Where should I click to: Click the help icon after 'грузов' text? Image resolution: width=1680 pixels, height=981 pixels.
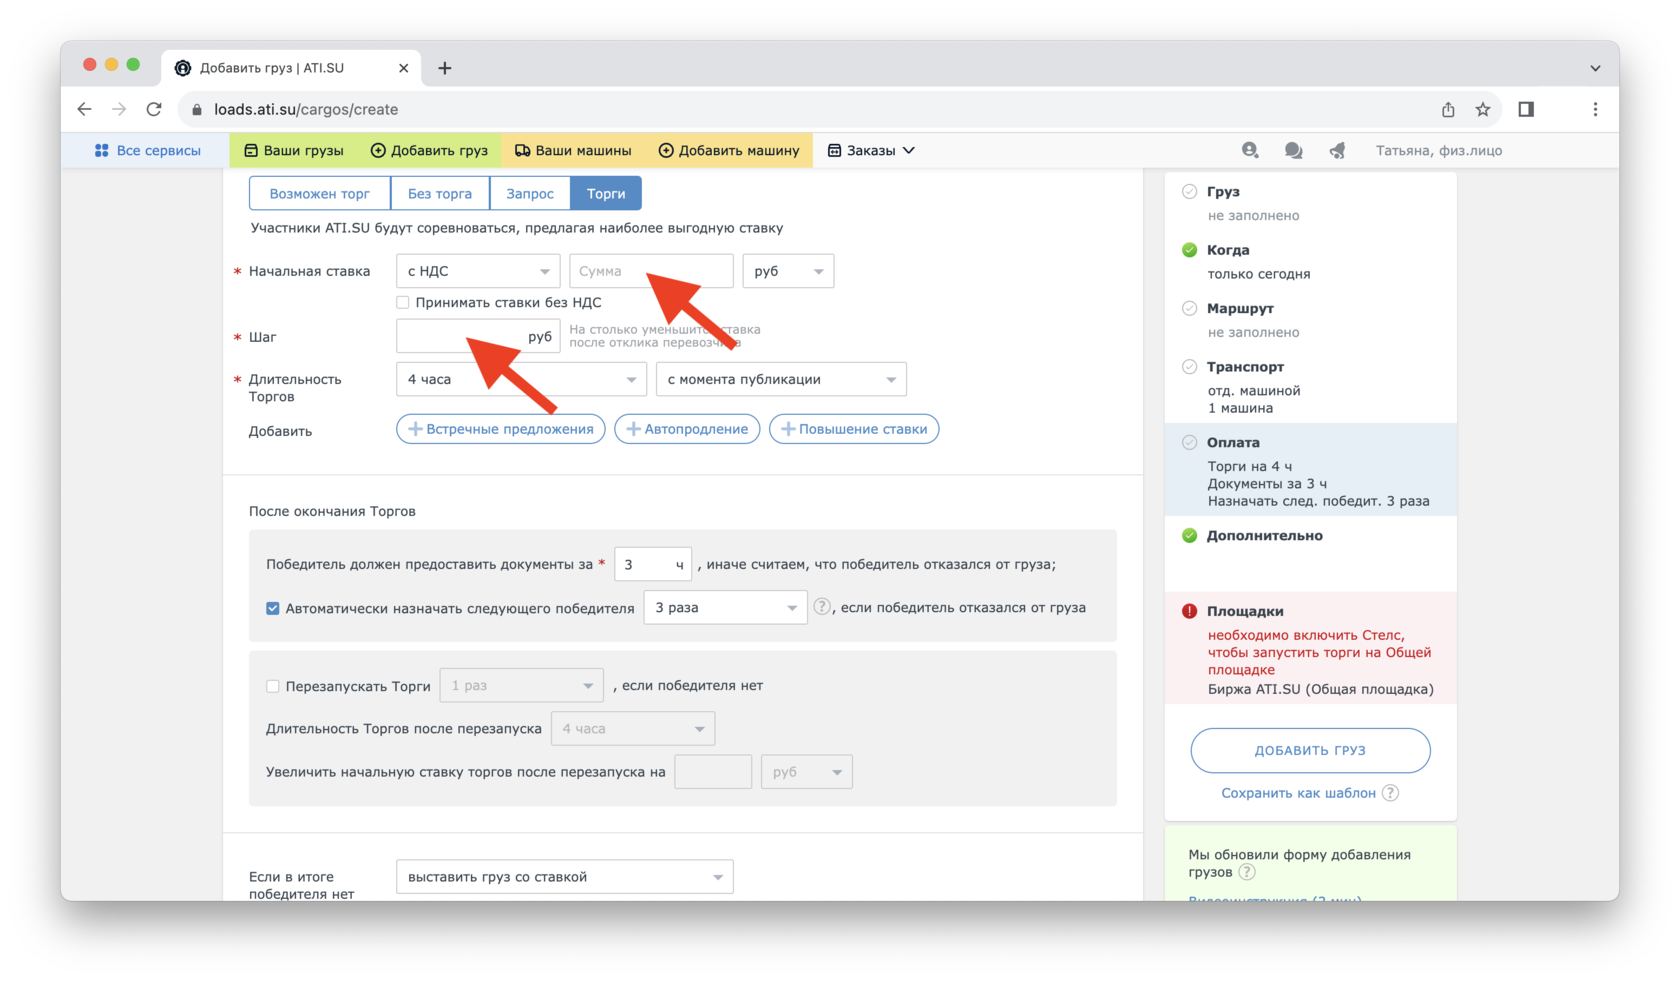click(x=1246, y=872)
